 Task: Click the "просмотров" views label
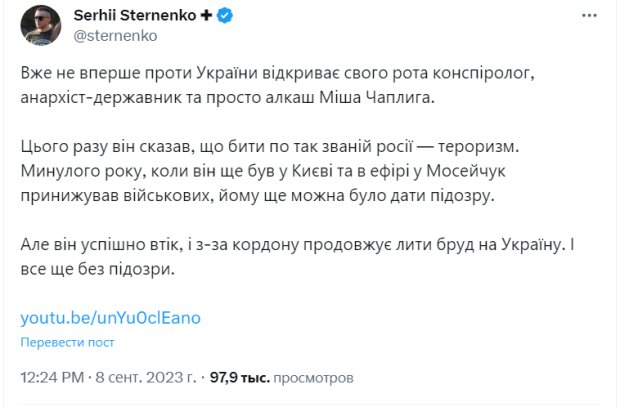click(315, 379)
